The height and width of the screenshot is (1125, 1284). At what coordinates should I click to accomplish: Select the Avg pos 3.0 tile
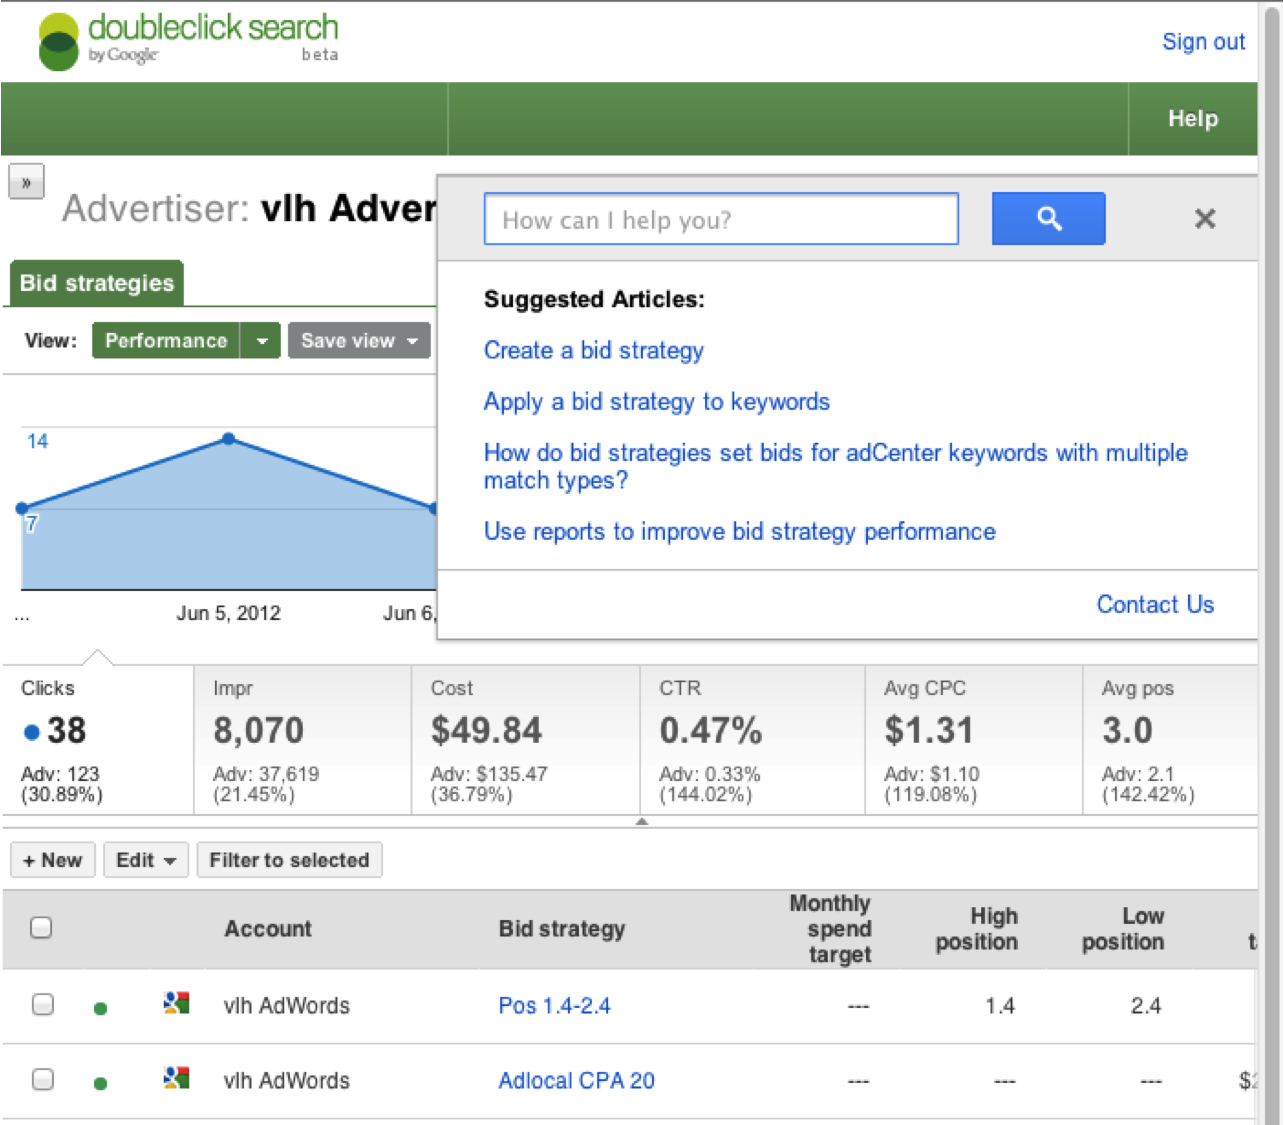[x=1170, y=740]
